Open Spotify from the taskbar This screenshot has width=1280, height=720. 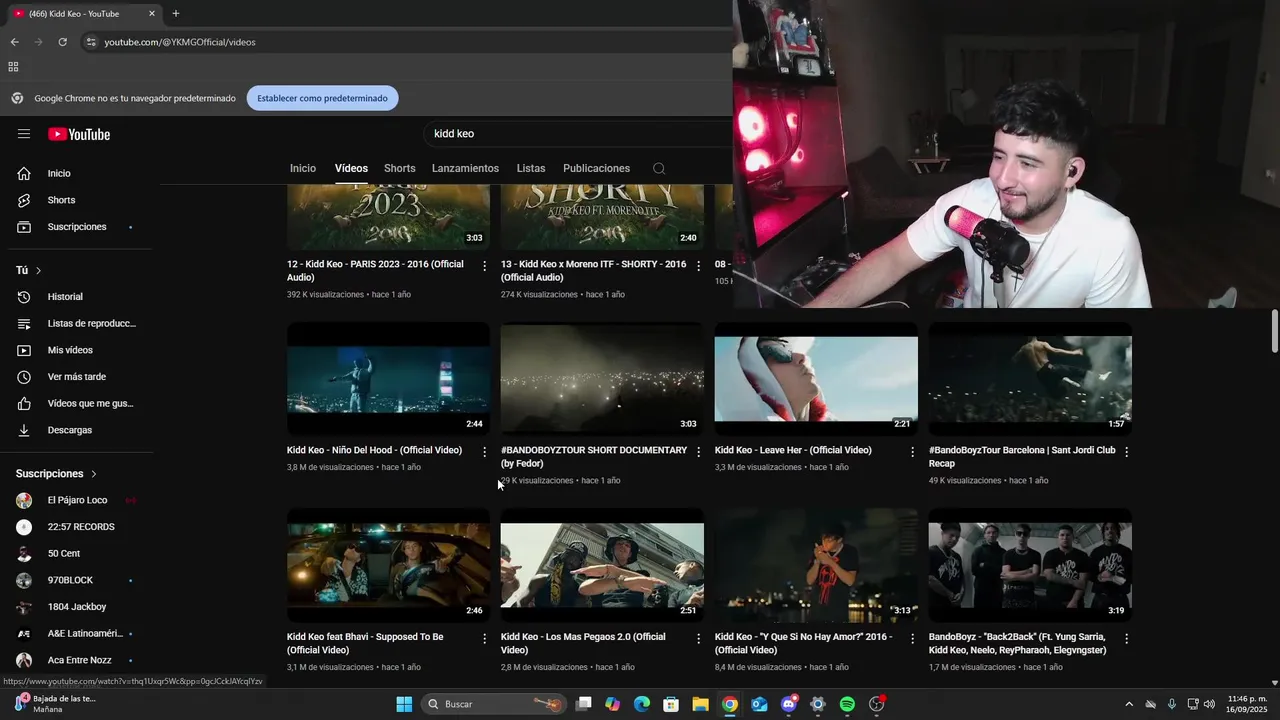pyautogui.click(x=847, y=704)
